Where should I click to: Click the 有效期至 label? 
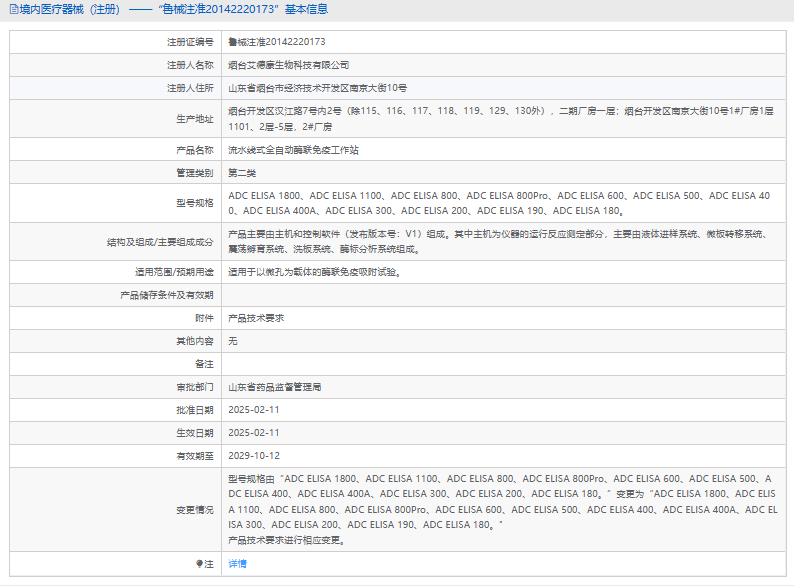[x=195, y=456]
